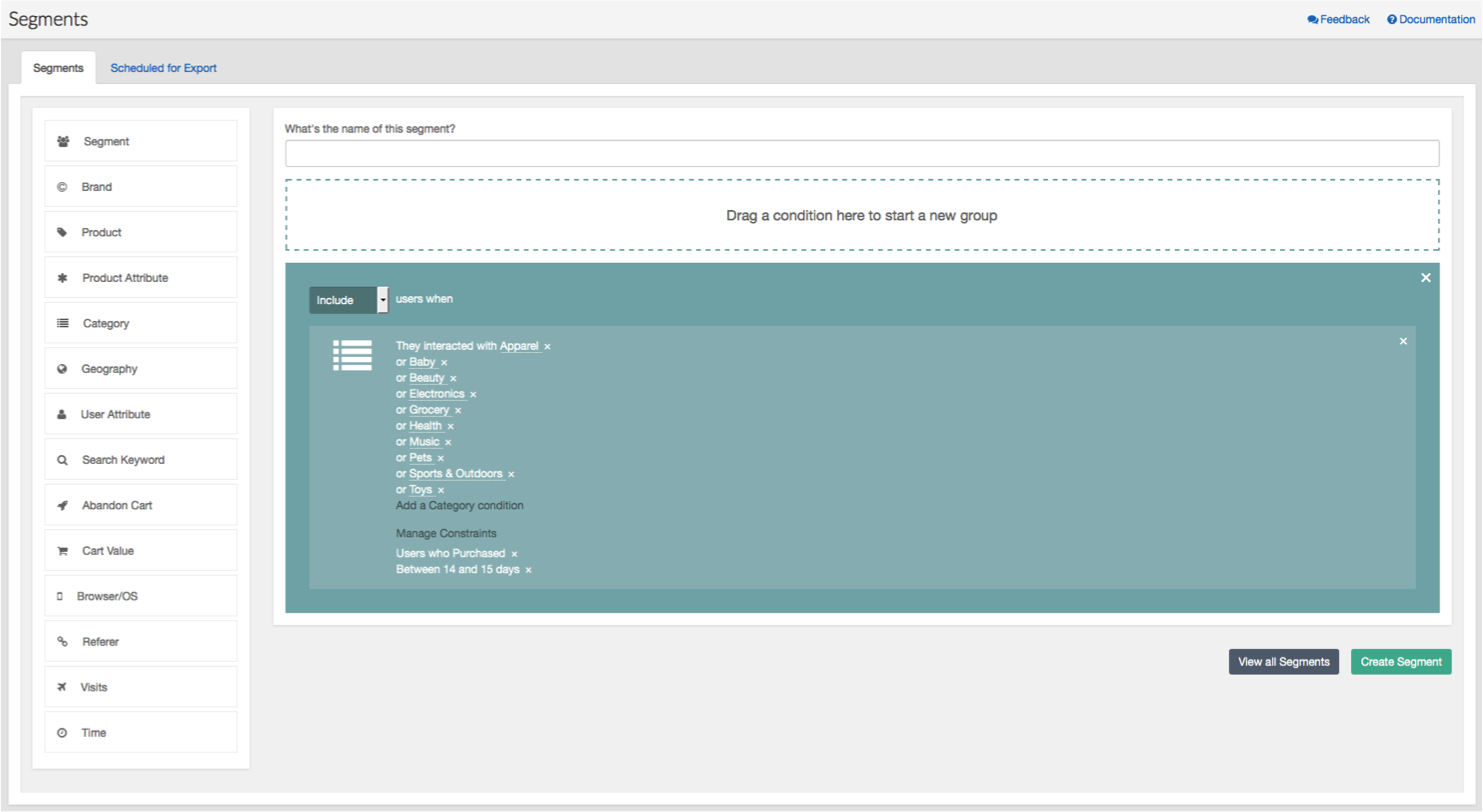Click the Browser/OS device icon
Viewport: 1483px width, 812px height.
(60, 596)
